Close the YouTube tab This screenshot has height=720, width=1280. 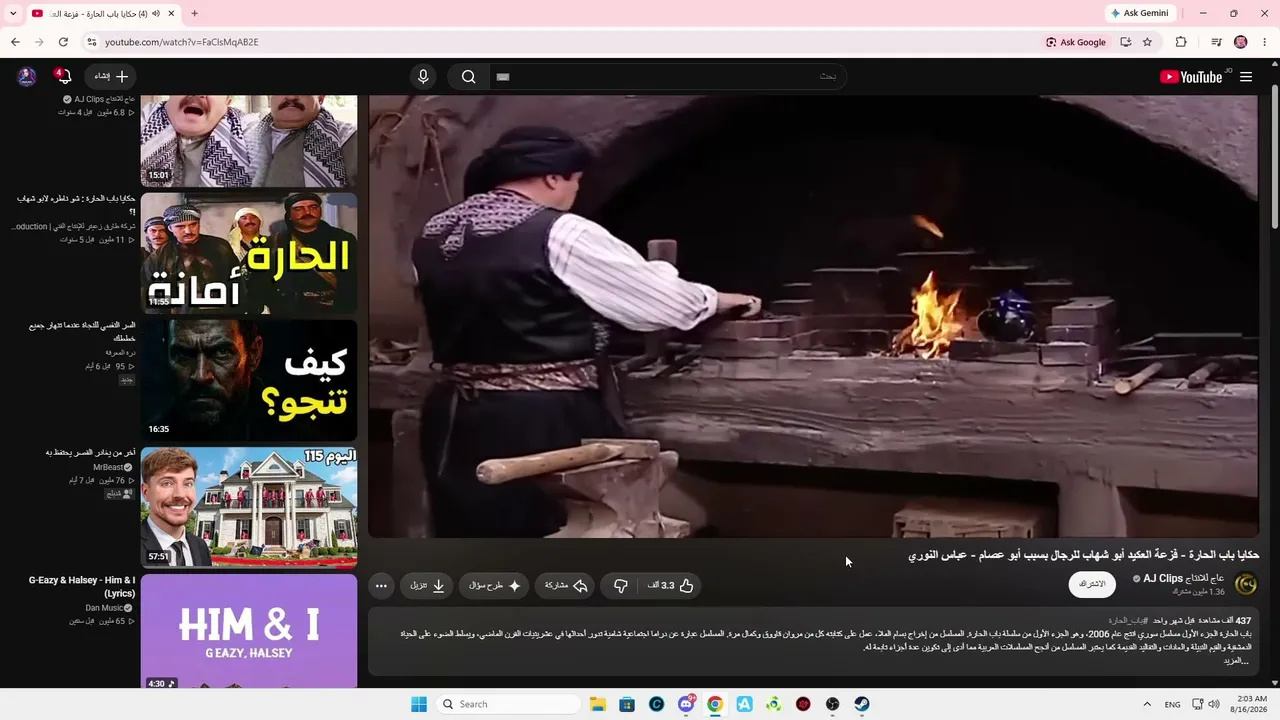click(x=171, y=13)
